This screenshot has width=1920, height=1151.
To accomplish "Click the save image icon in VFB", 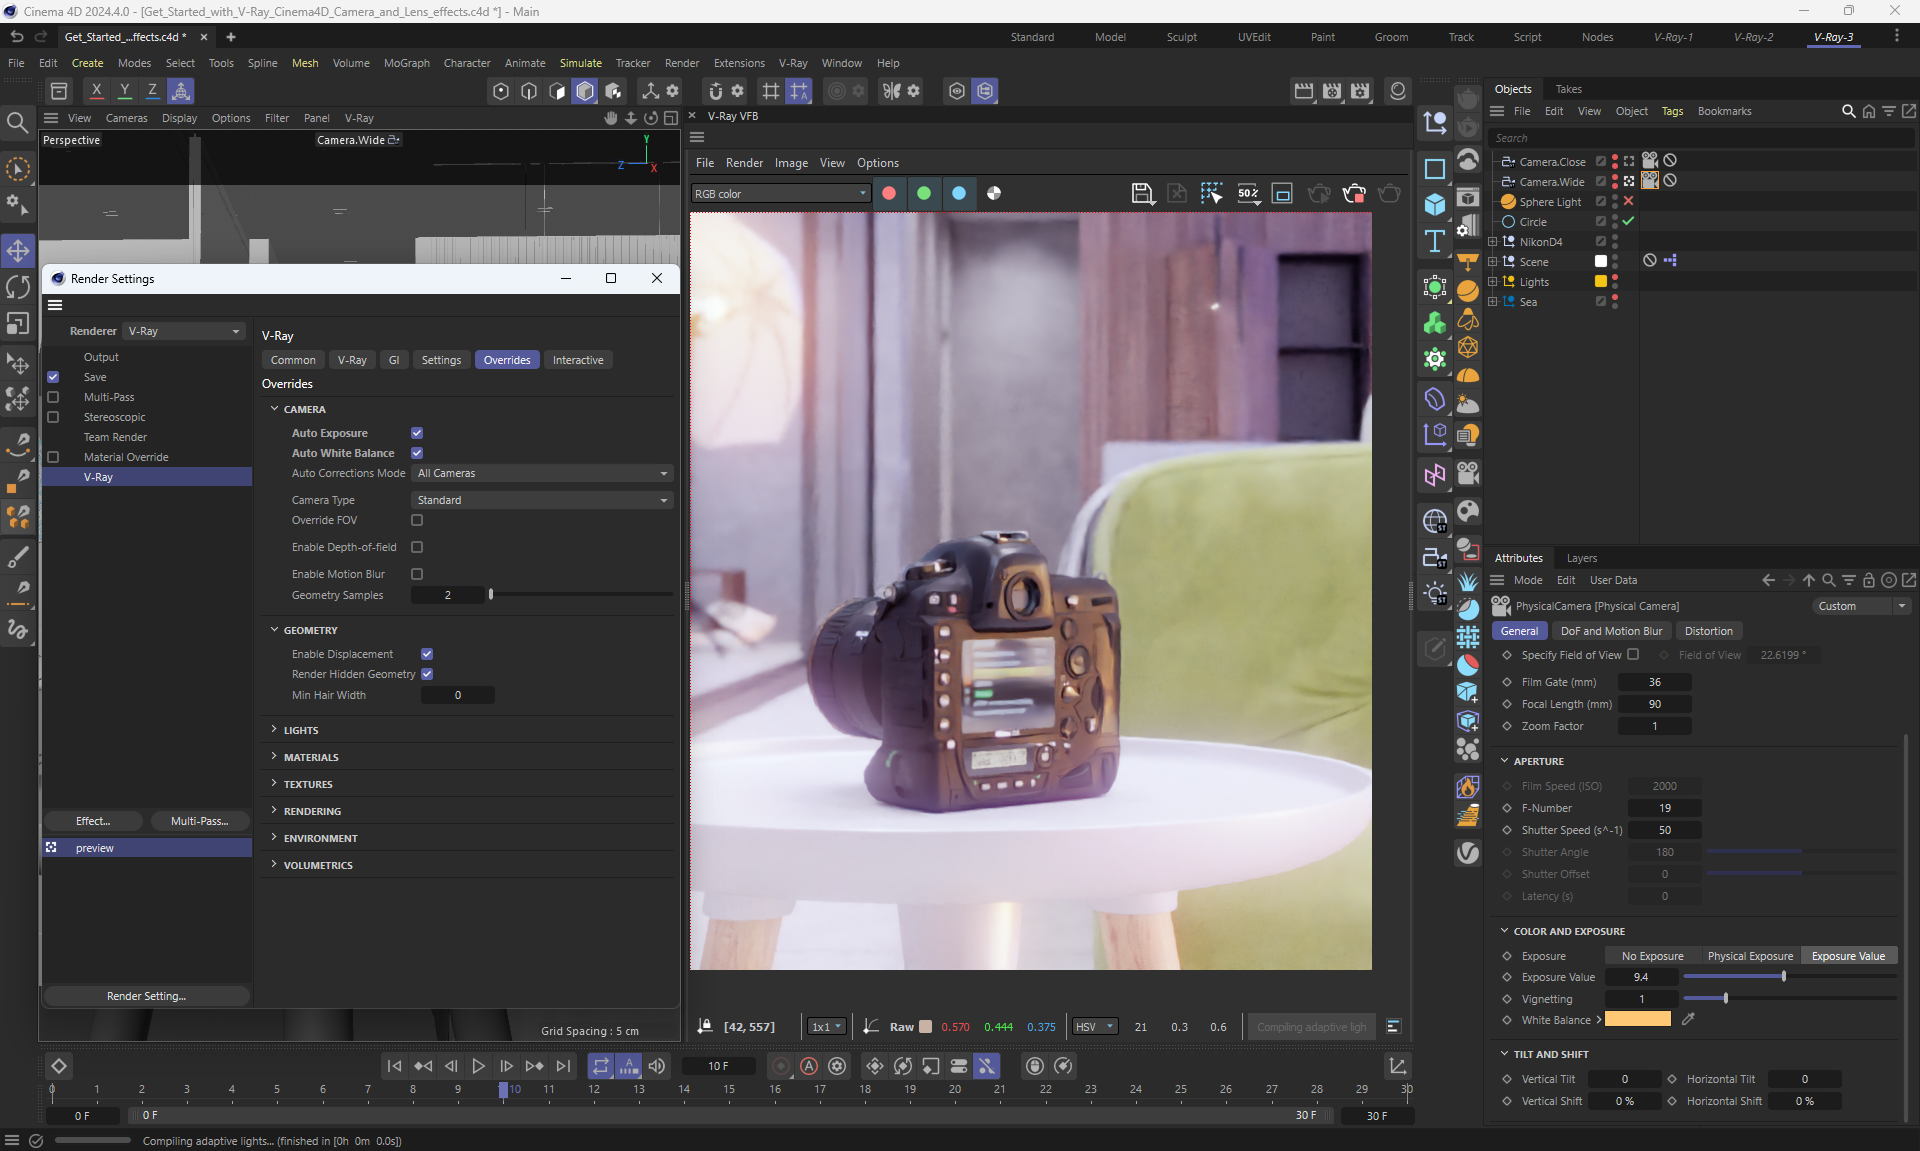I will [x=1142, y=193].
